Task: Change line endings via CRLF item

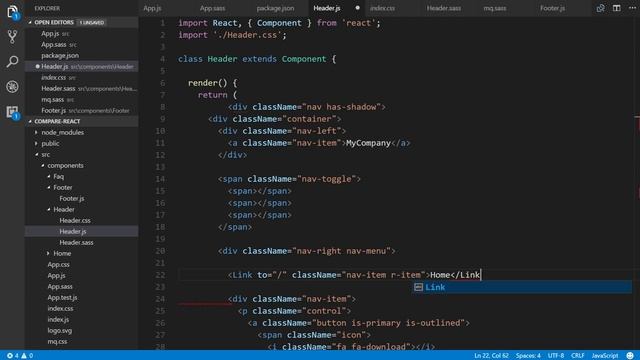Action: 578,356
